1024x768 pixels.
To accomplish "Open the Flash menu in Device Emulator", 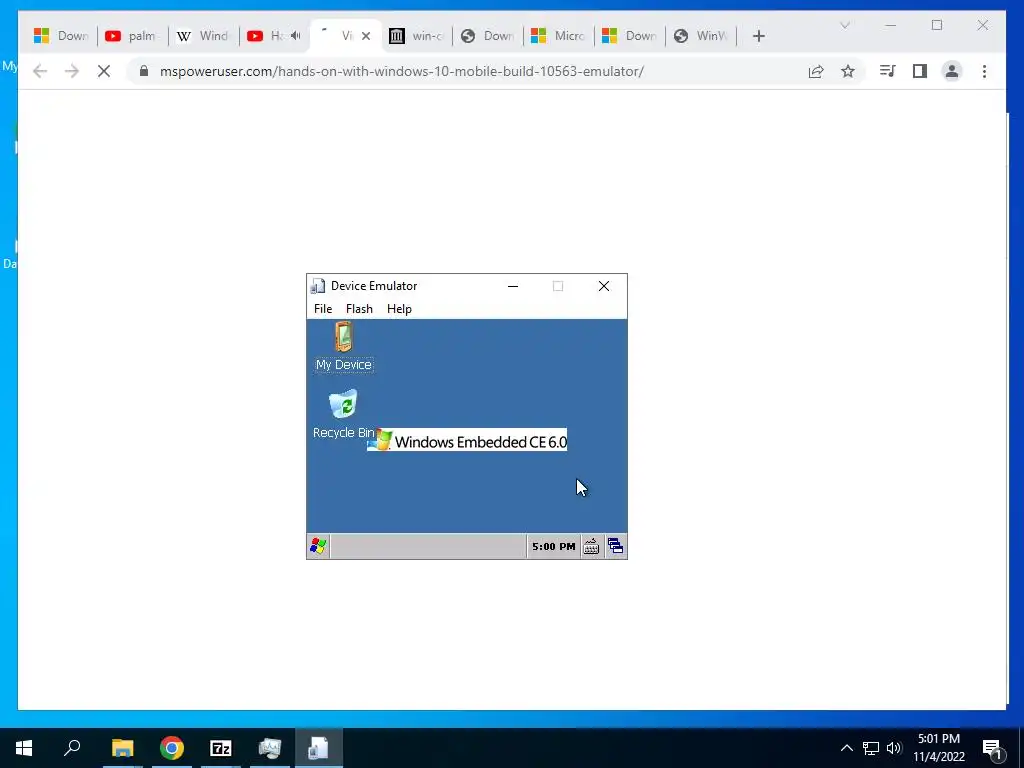I will [359, 309].
